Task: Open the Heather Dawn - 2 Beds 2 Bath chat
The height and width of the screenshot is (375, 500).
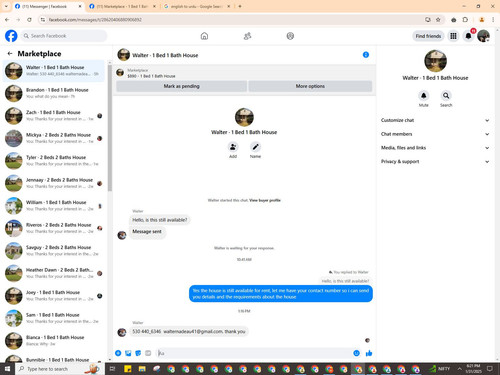Action: click(54, 273)
